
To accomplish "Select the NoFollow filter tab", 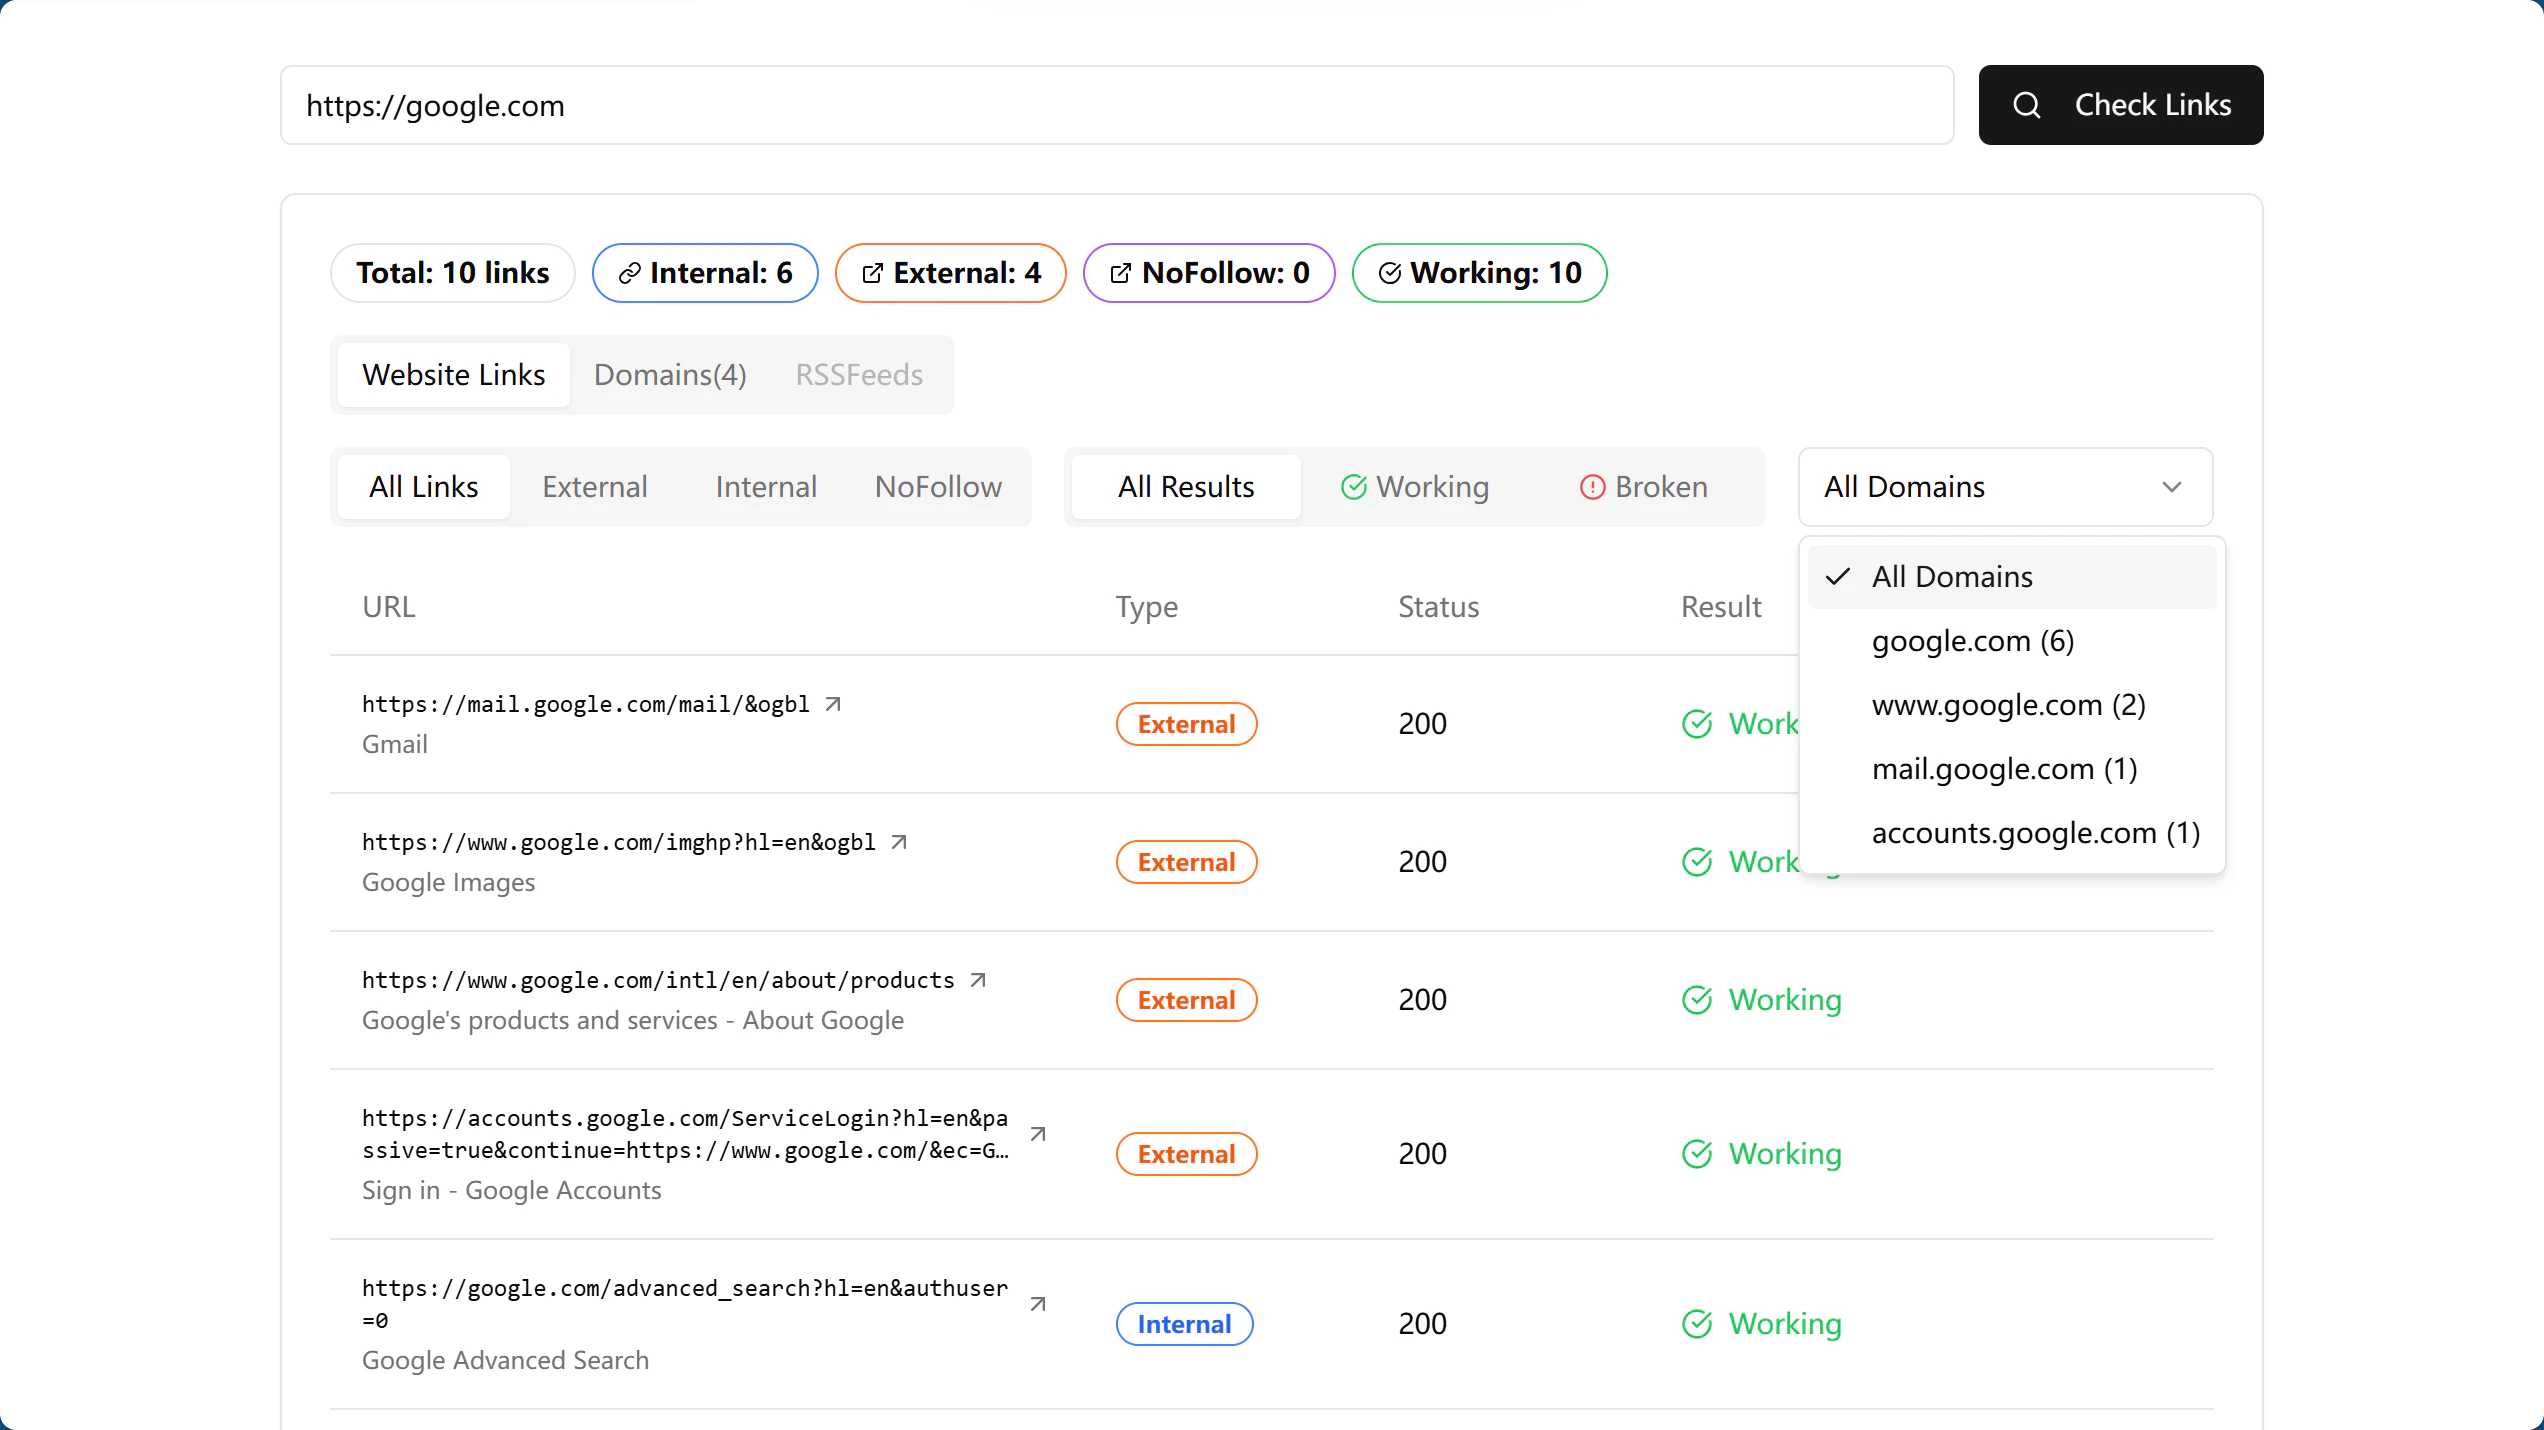I will [938, 487].
